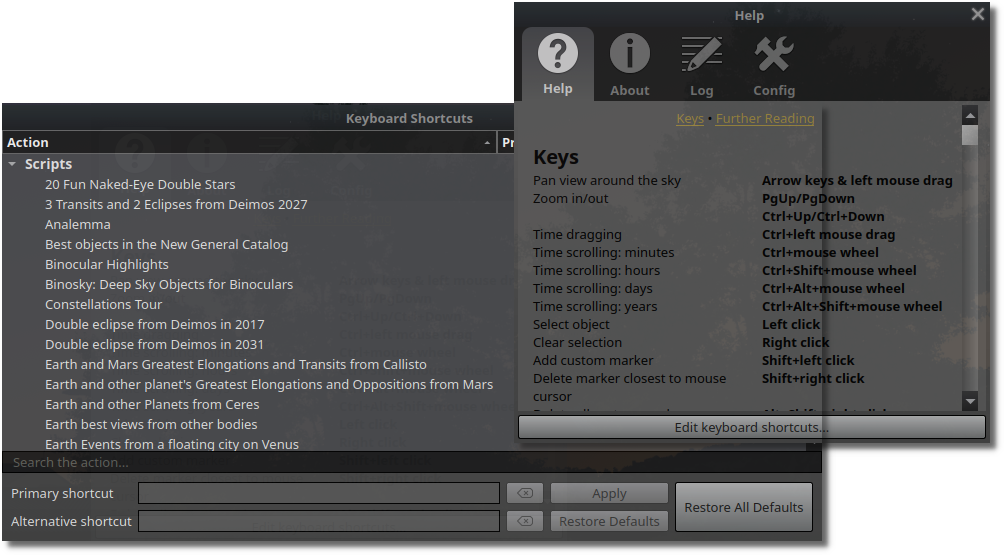Image resolution: width=1004 pixels, height=555 pixels.
Task: Focus the Alternative shortcut input field
Action: 319,521
